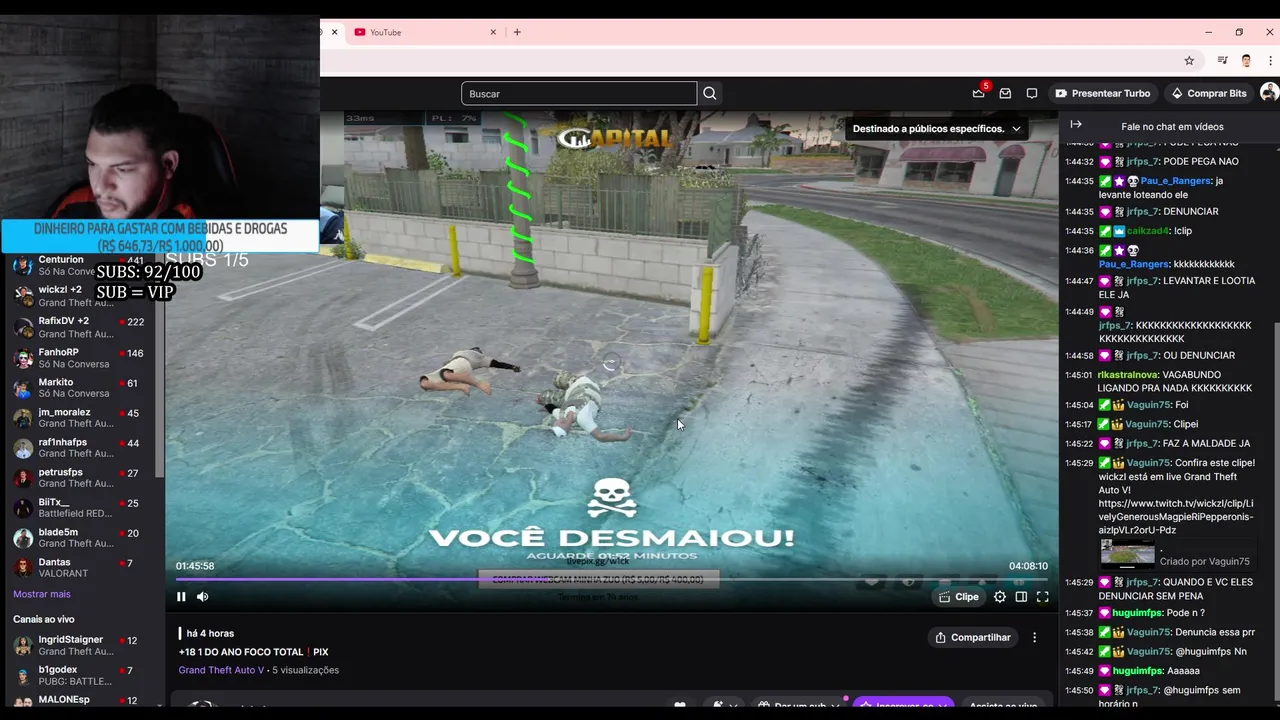Screen dimensions: 1280x720
Task: Pause the video with the pause button
Action: tap(181, 597)
